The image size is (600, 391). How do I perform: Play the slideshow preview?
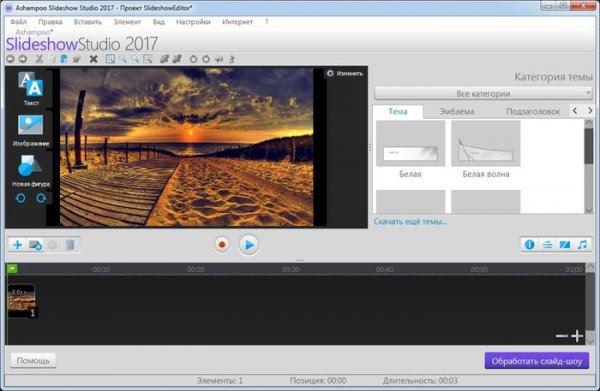249,244
